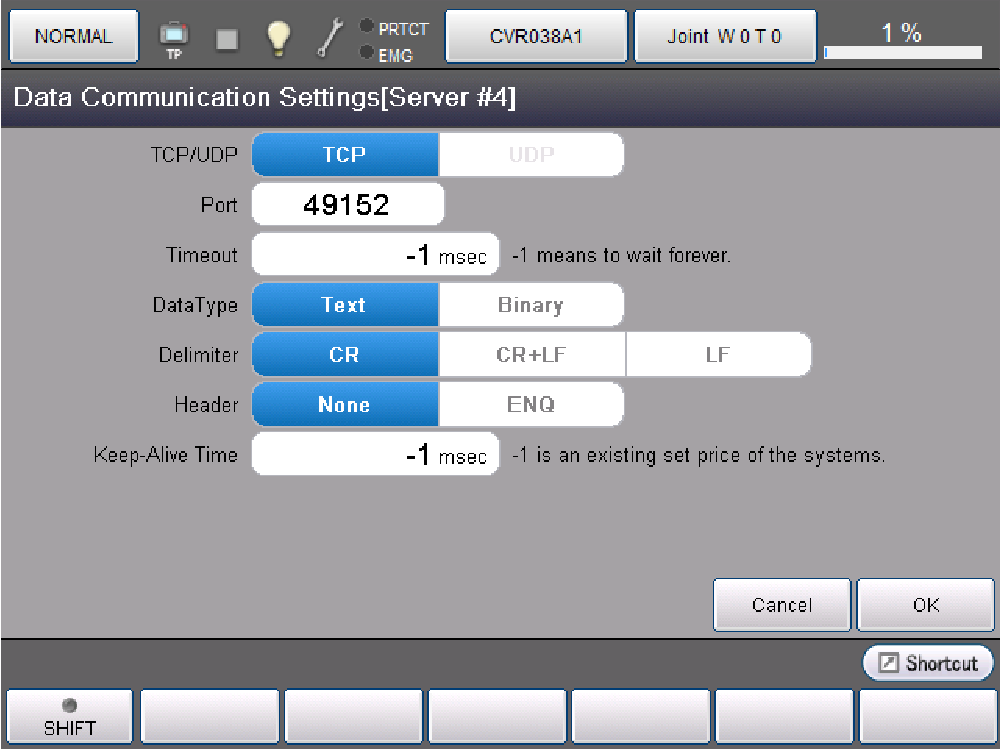The image size is (1000, 750).
Task: Set the delimiter to LF
Action: pyautogui.click(x=717, y=355)
